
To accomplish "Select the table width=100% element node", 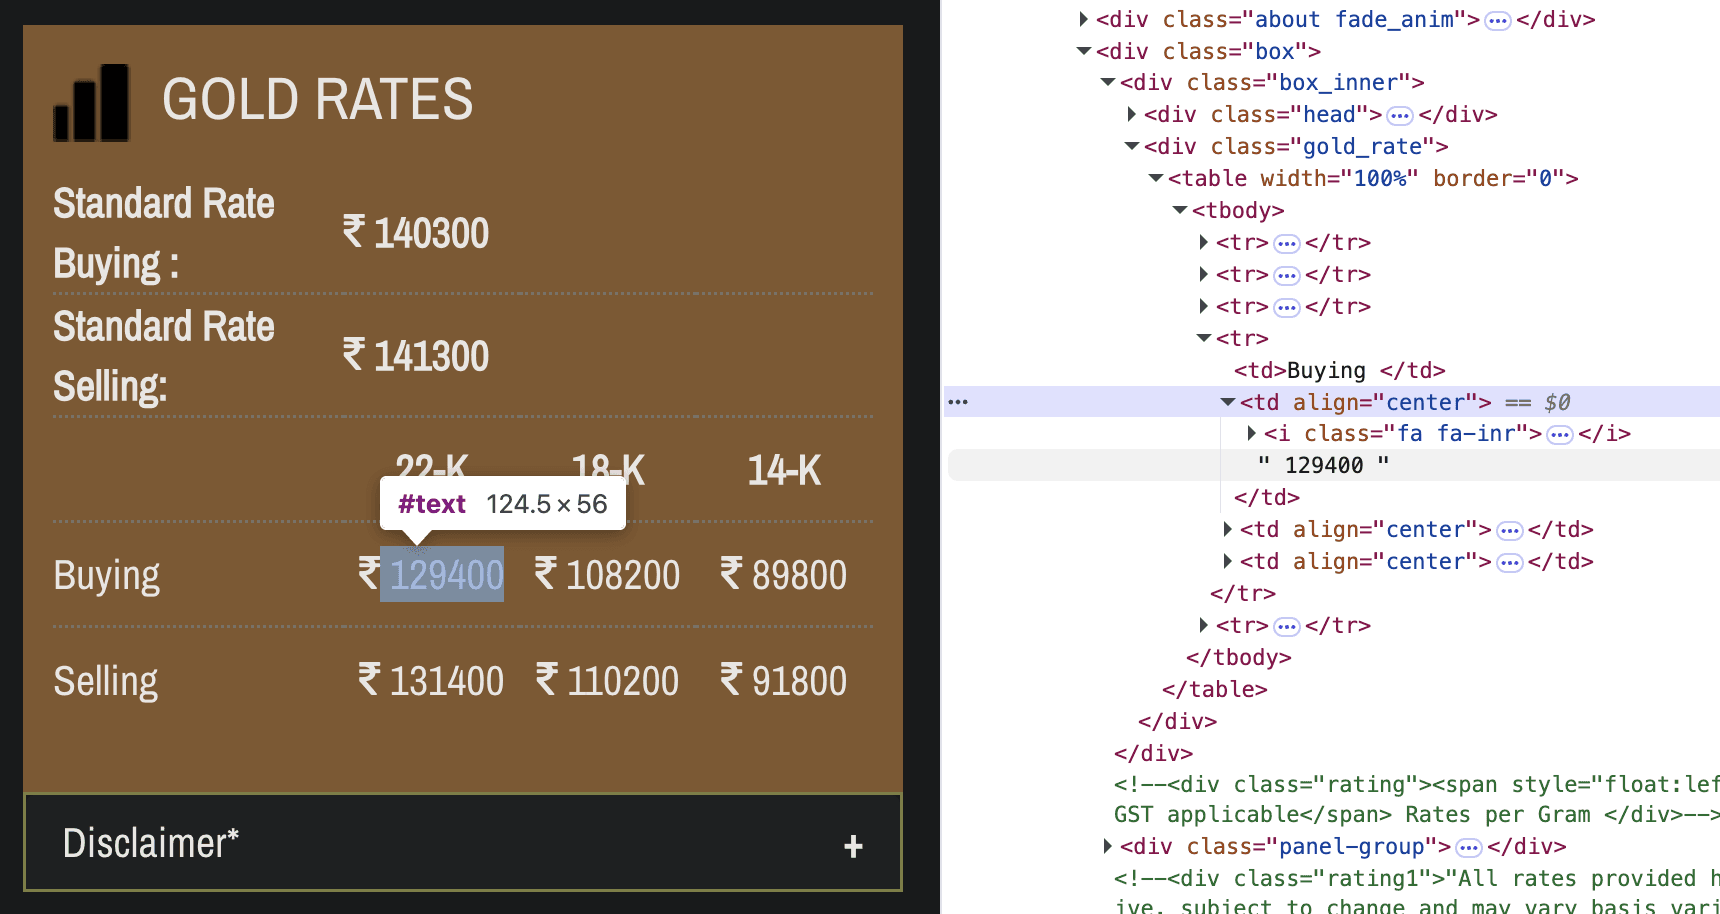I will pyautogui.click(x=1372, y=179).
